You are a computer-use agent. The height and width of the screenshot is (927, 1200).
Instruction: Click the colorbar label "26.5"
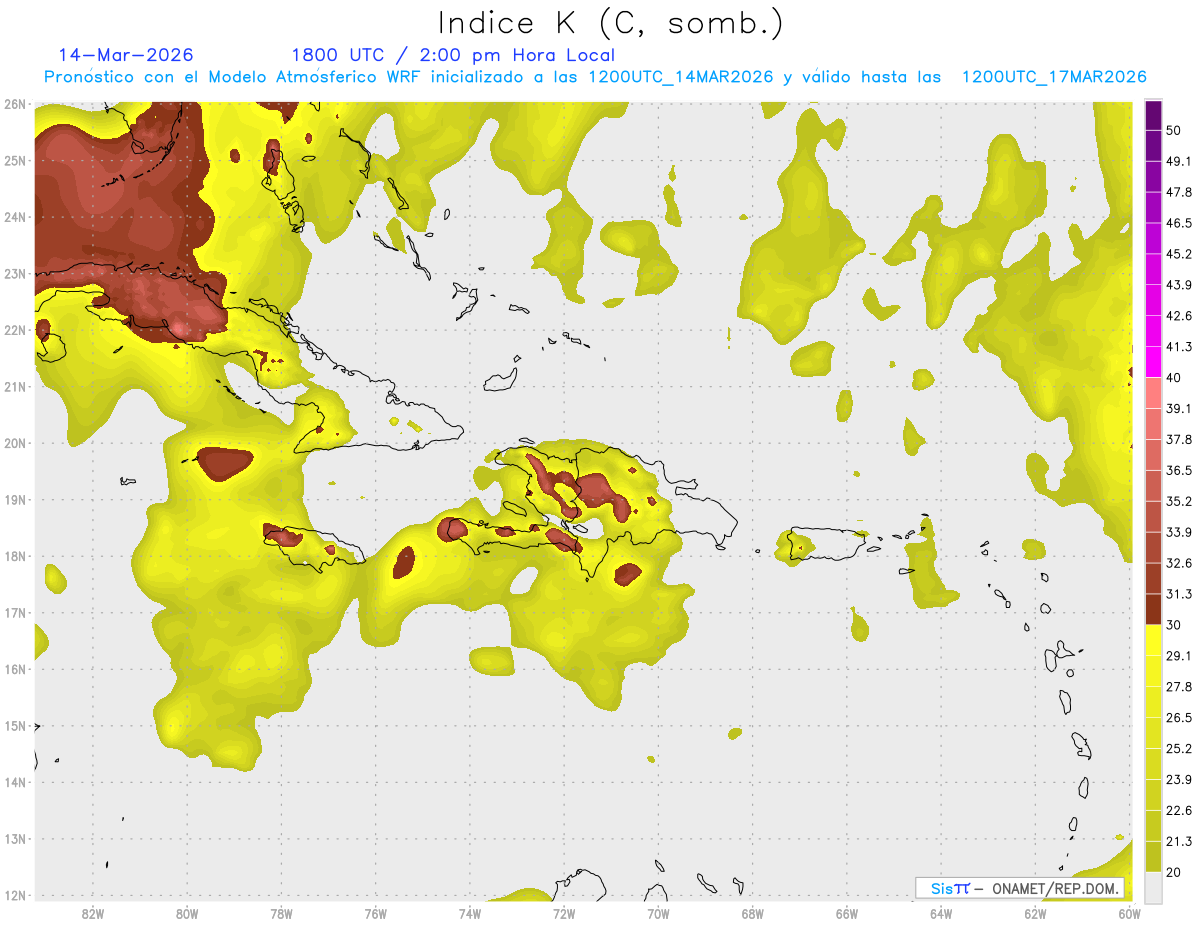[1179, 718]
